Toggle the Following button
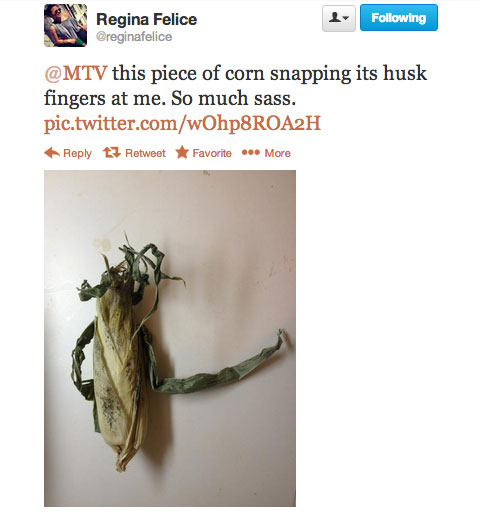480x516 pixels. 399,18
